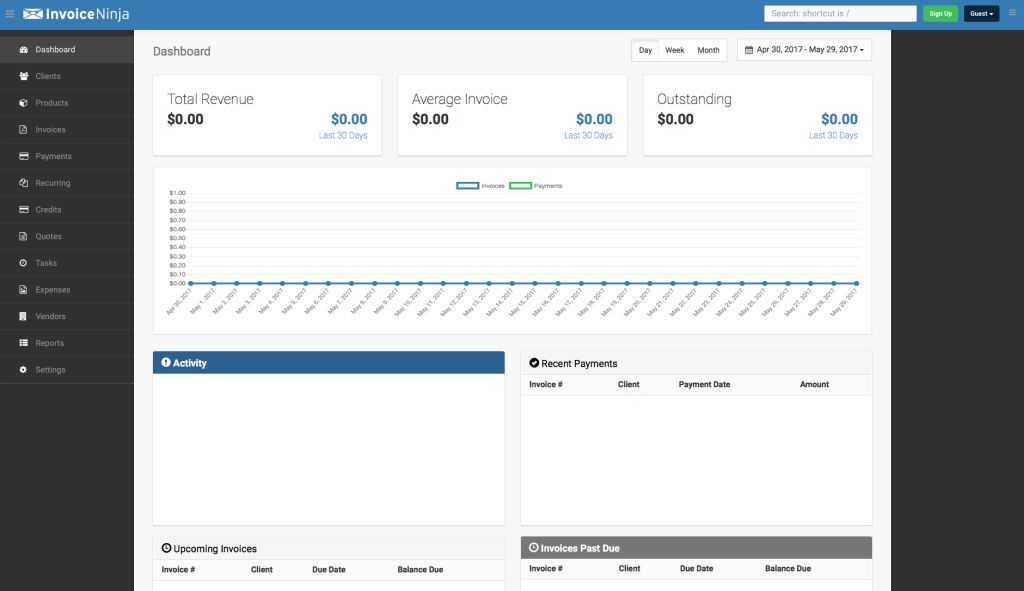
Task: Open Credits from the sidebar
Action: [x=67, y=210]
